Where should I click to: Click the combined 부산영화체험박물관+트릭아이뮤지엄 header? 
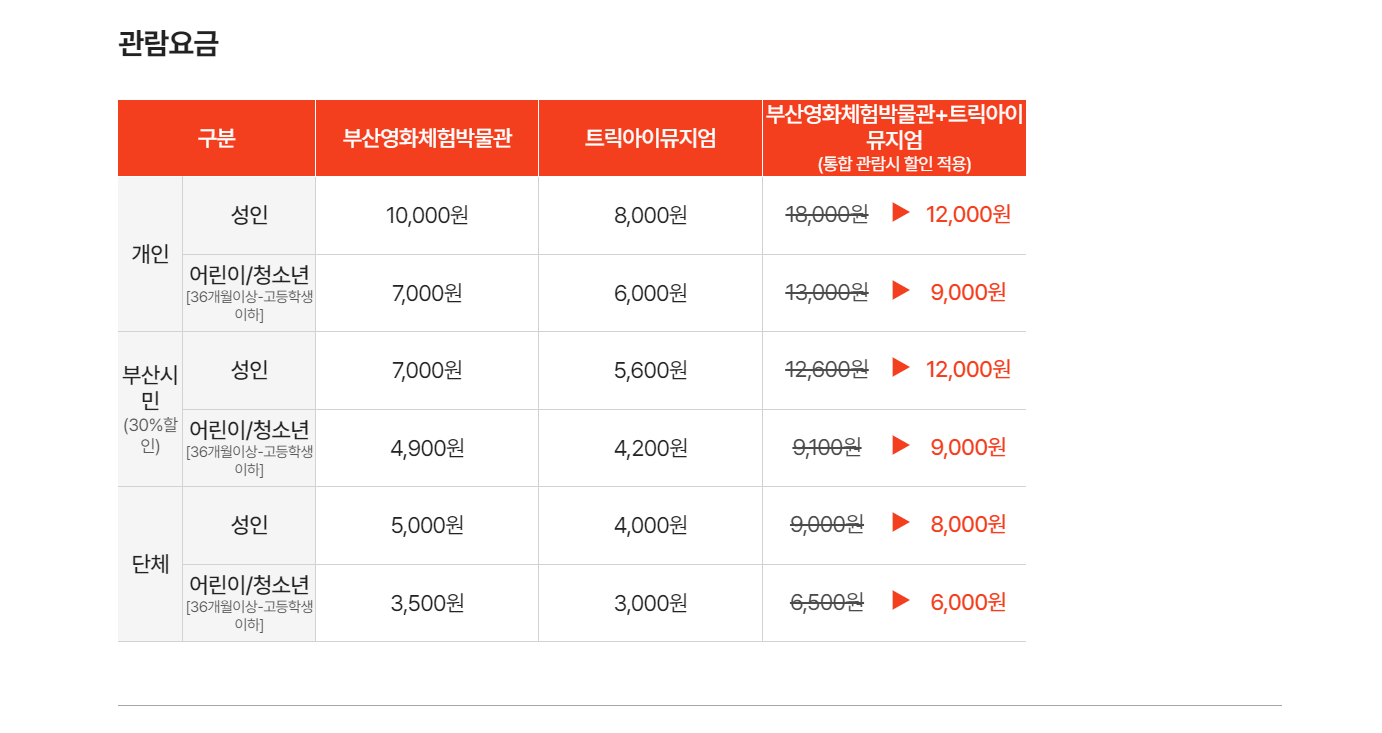pyautogui.click(x=894, y=138)
